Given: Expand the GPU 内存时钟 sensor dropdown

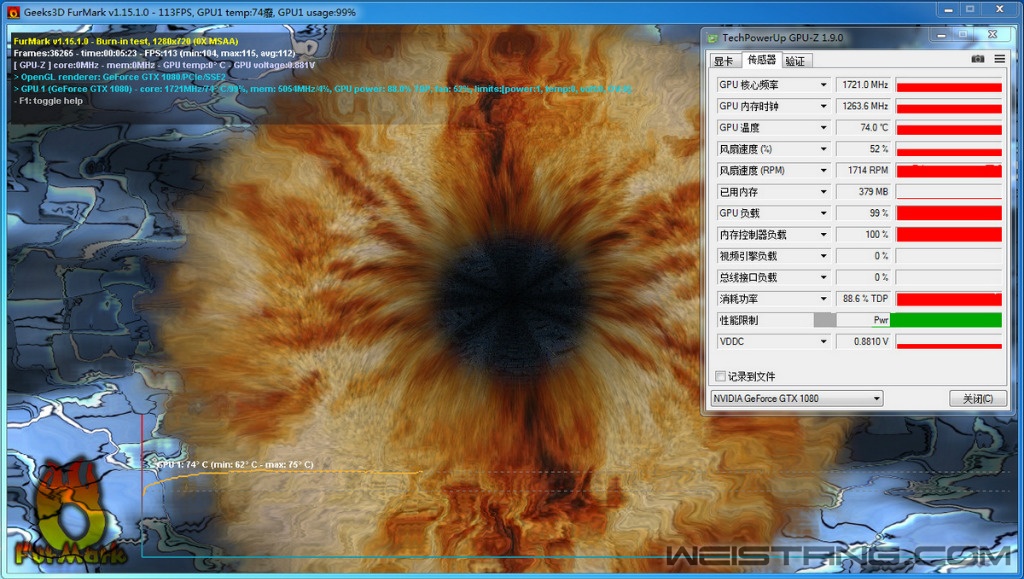Looking at the screenshot, I should [823, 106].
